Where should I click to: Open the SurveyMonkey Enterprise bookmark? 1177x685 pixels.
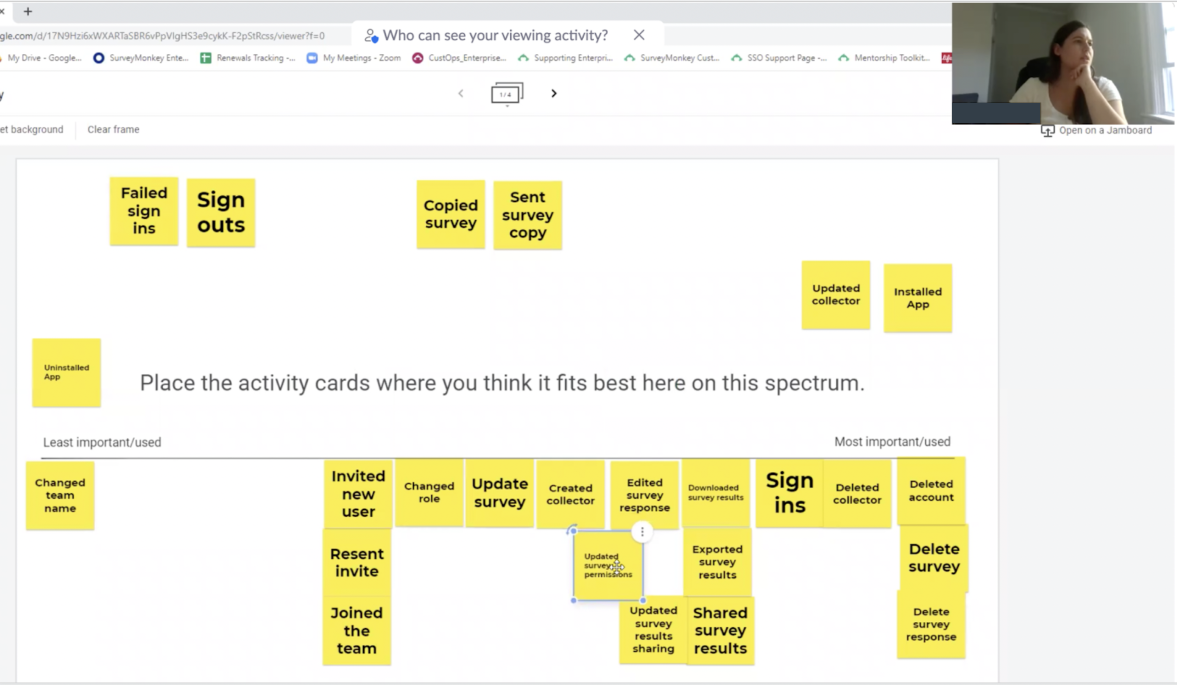click(x=140, y=58)
